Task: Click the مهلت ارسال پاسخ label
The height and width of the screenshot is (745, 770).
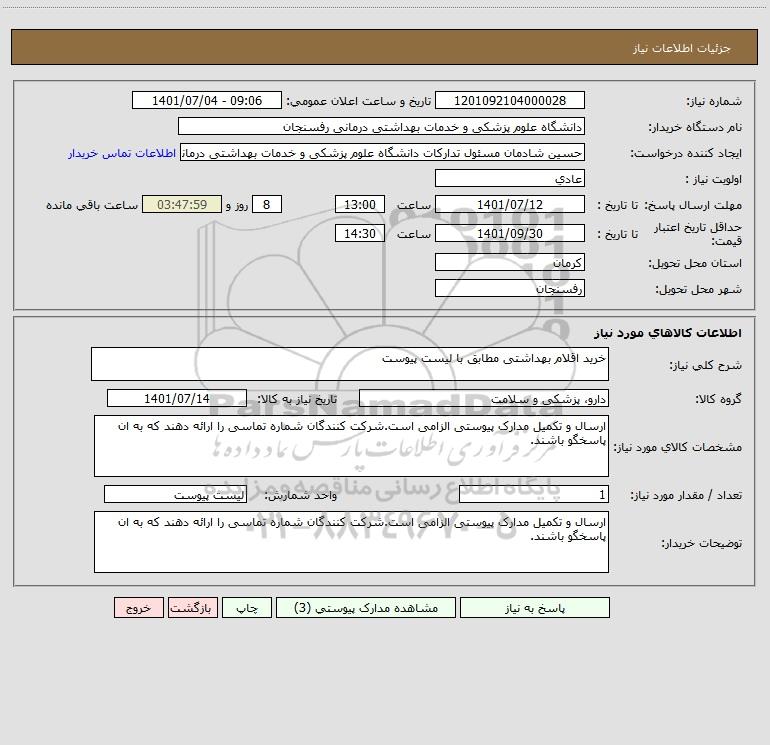Action: [x=693, y=205]
